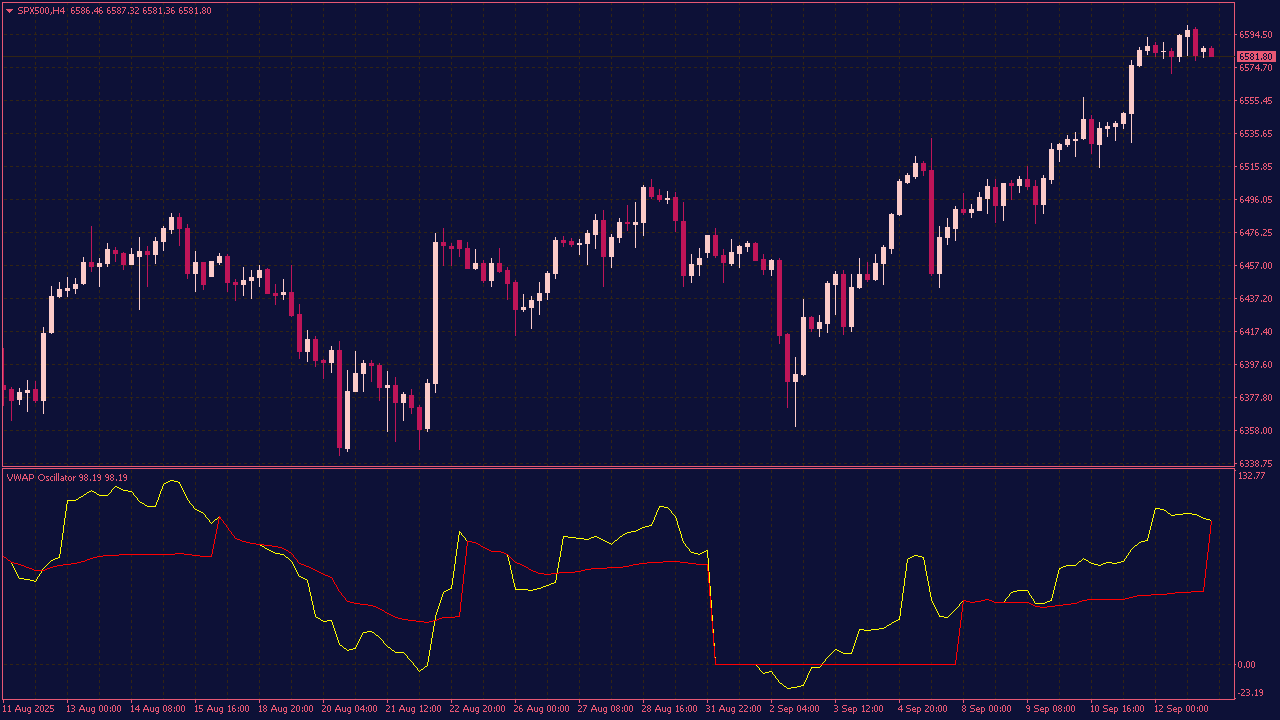Screen dimensions: 1280x720
Task: Select the 22 Aug 20:00 time label
Action: pos(477,709)
